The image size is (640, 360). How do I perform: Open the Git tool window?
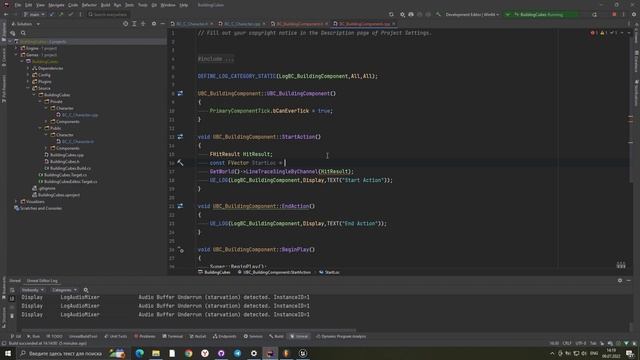click(16, 336)
